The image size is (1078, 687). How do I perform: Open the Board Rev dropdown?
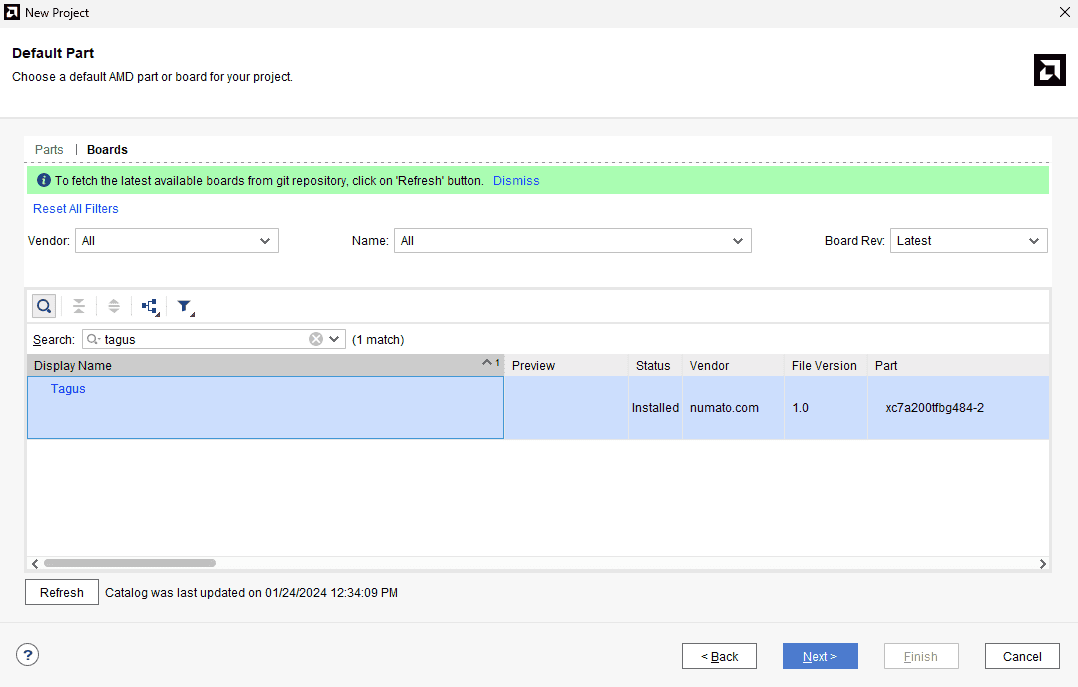(x=968, y=241)
